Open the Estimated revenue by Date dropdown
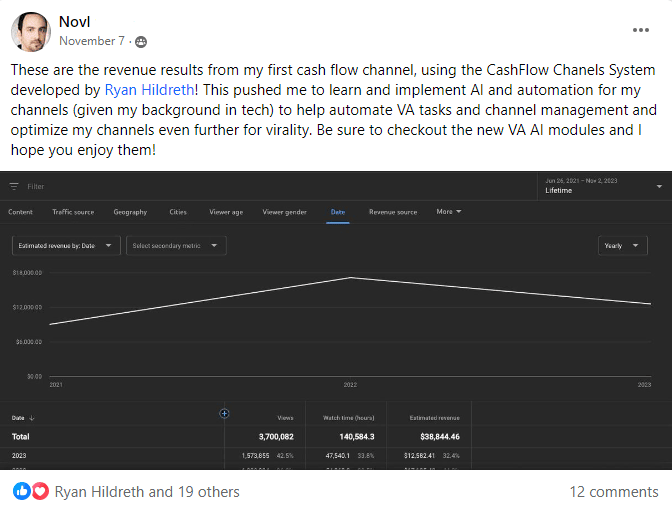Viewport: 672px width, 507px height. [66, 246]
